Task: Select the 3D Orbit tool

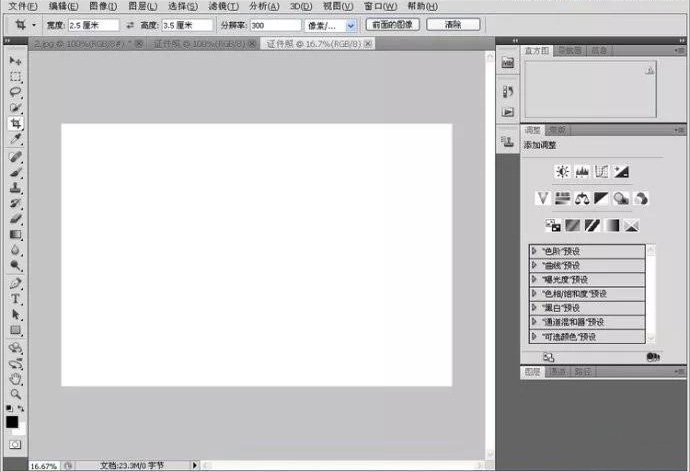Action: tap(15, 363)
